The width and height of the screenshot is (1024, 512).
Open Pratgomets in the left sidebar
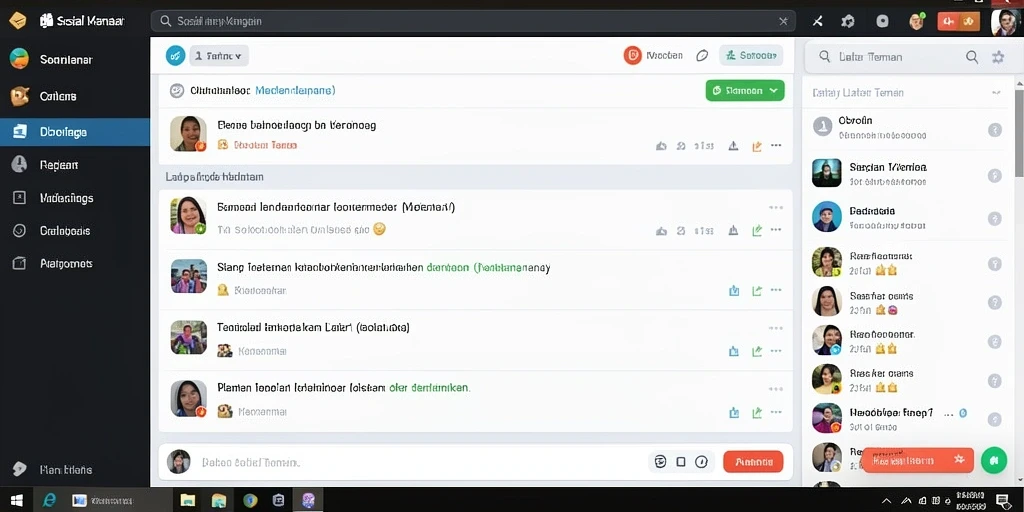[74, 264]
